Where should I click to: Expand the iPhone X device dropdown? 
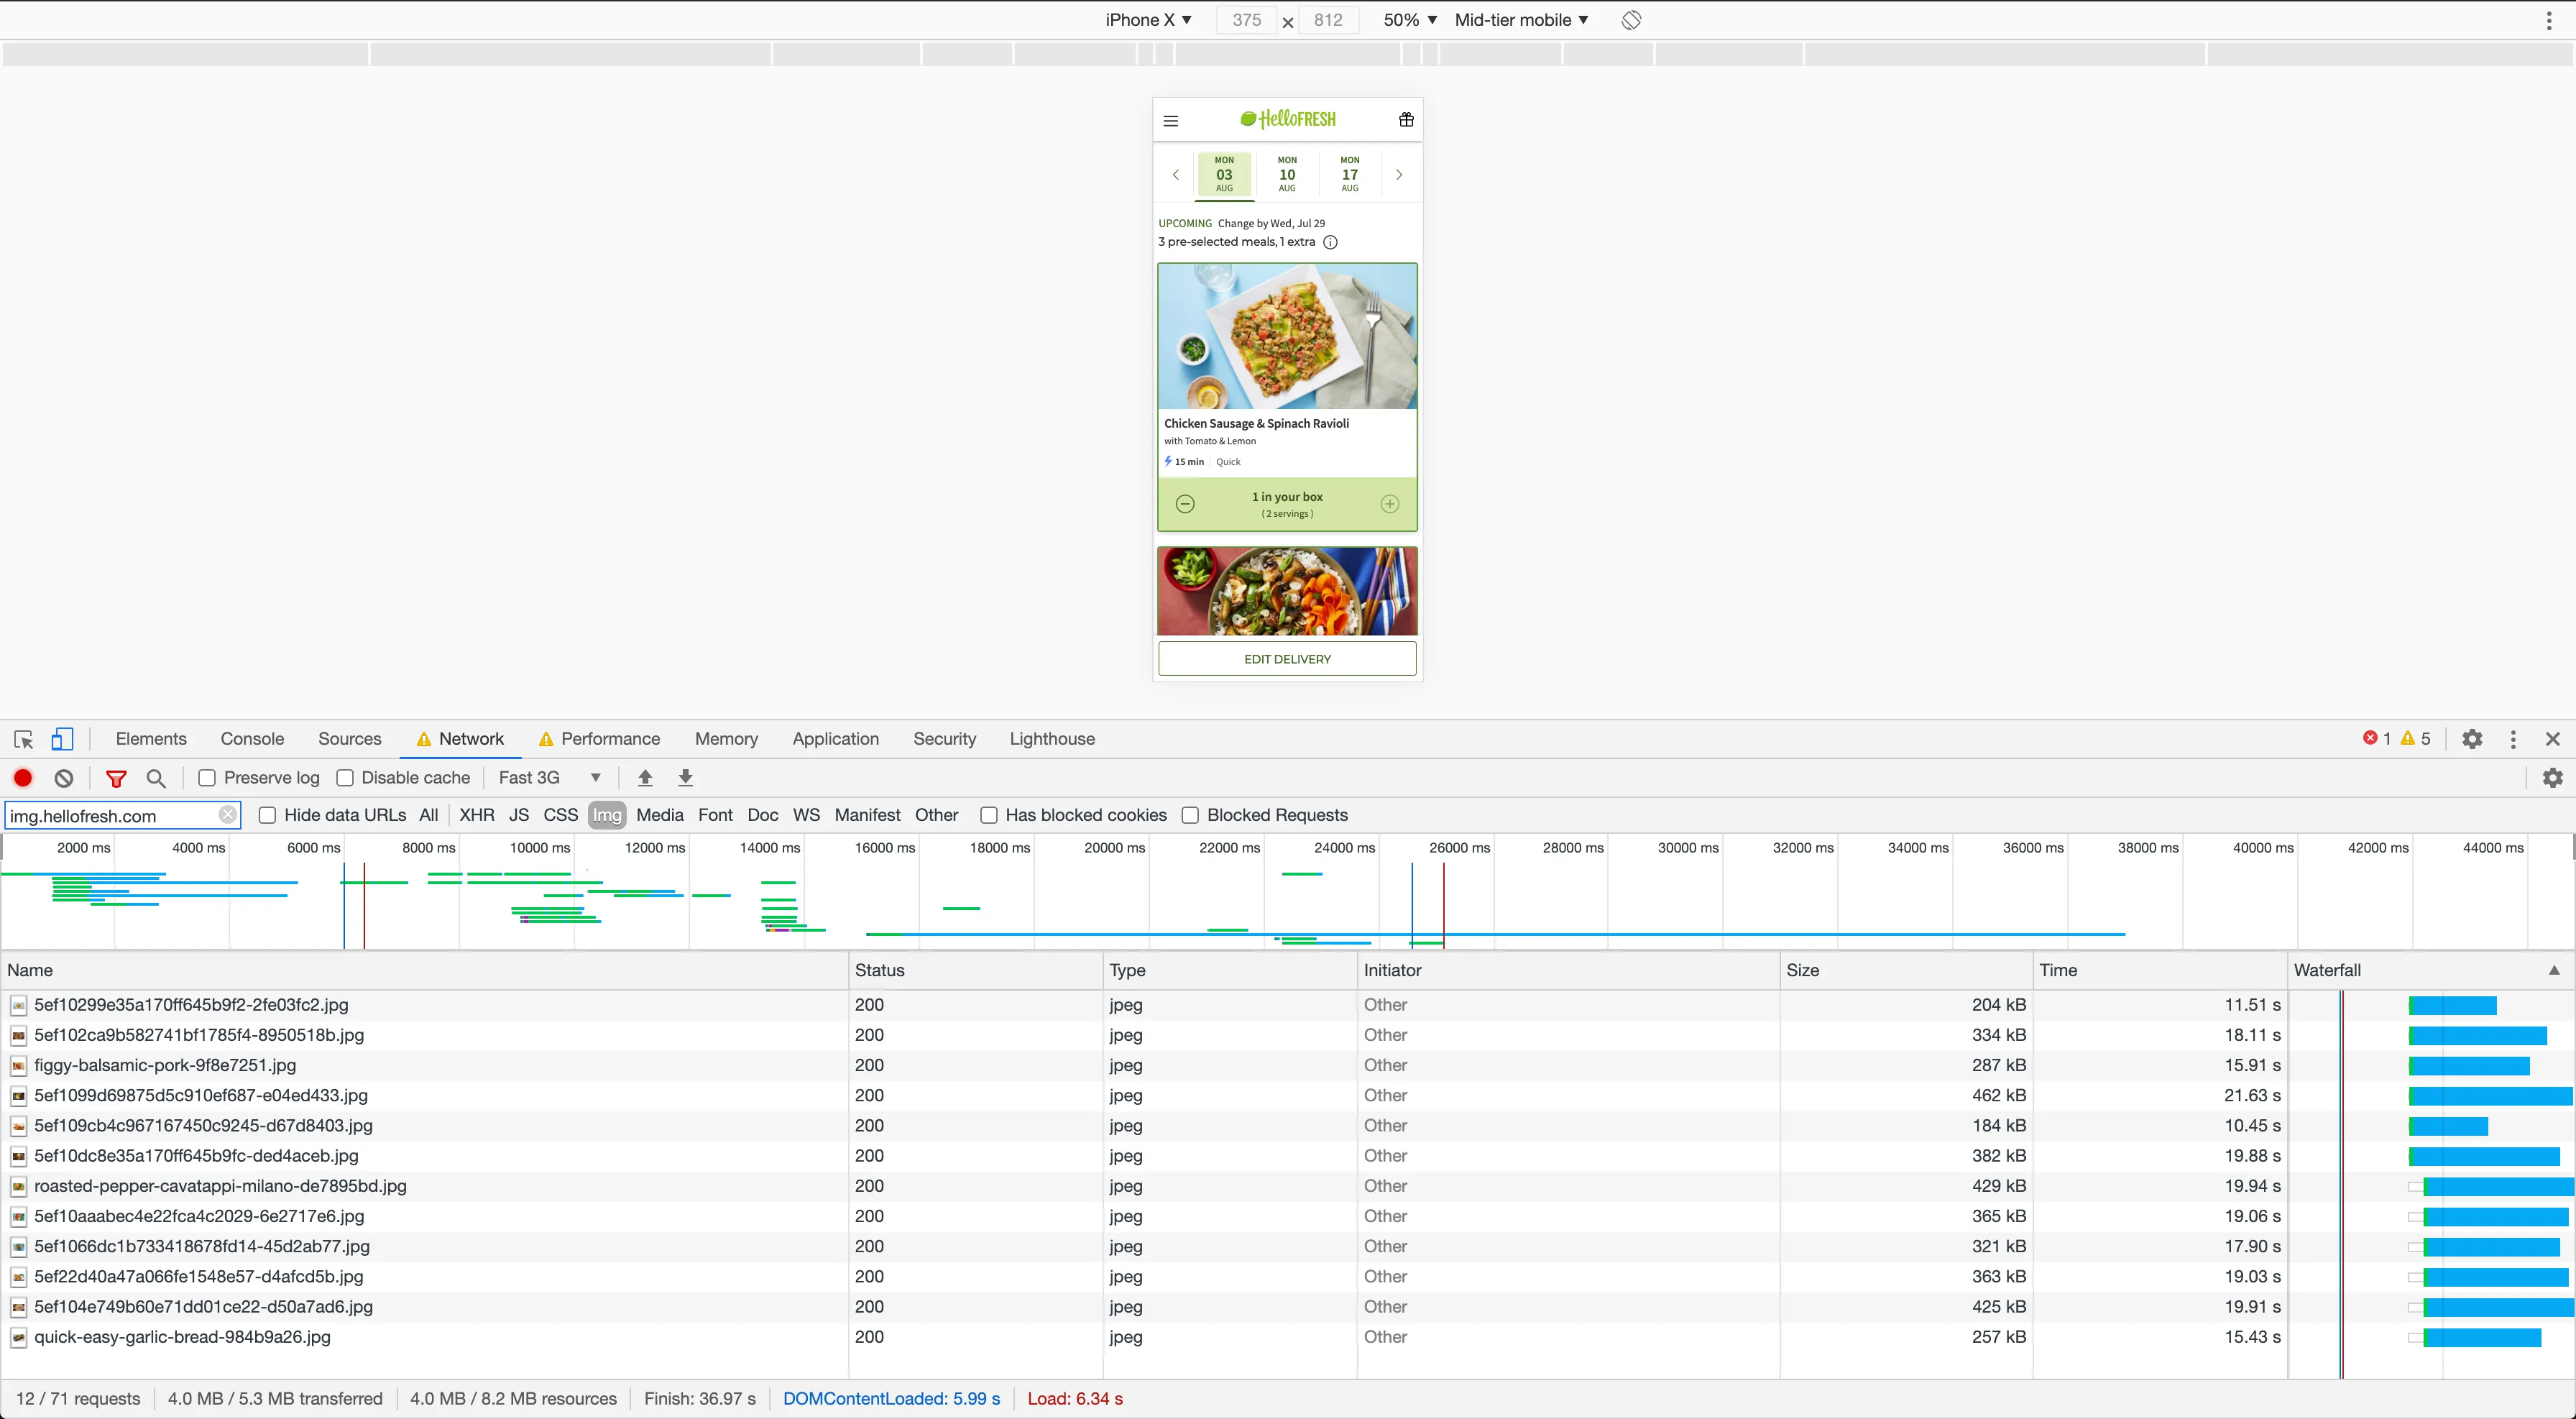pyautogui.click(x=1147, y=20)
